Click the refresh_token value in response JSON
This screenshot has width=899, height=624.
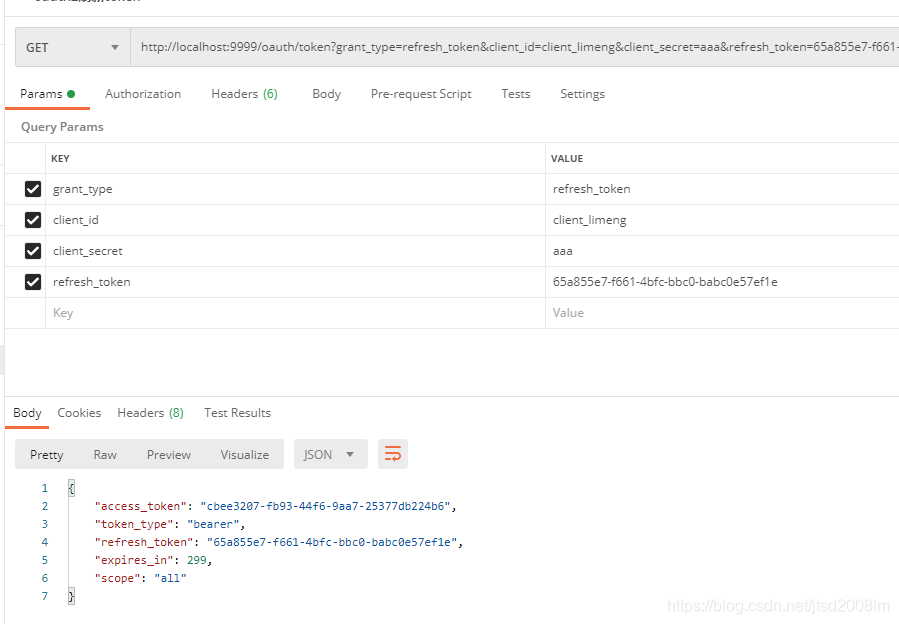(332, 543)
